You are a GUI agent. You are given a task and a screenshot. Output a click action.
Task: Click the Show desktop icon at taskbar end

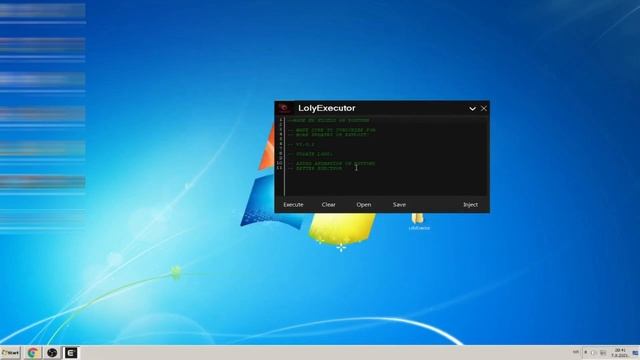pos(636,353)
